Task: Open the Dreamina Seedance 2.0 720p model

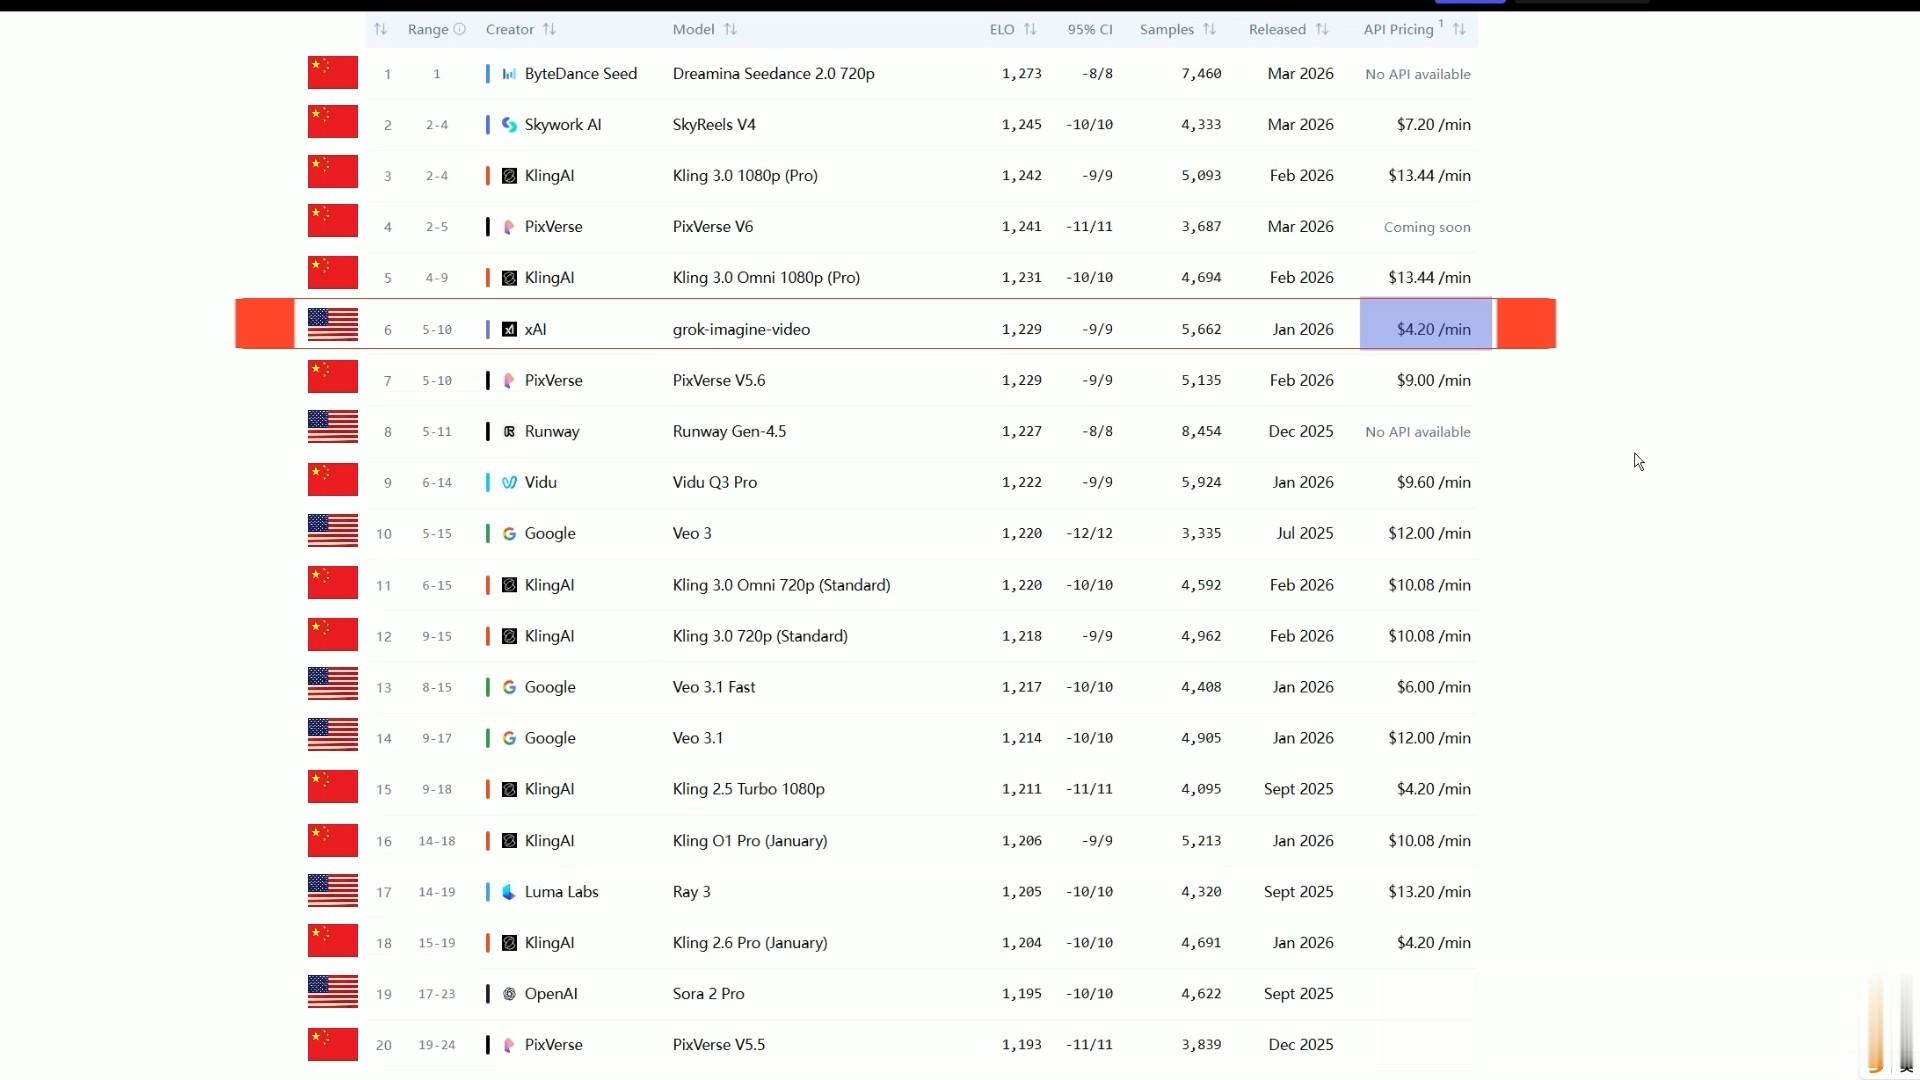Action: click(x=773, y=74)
